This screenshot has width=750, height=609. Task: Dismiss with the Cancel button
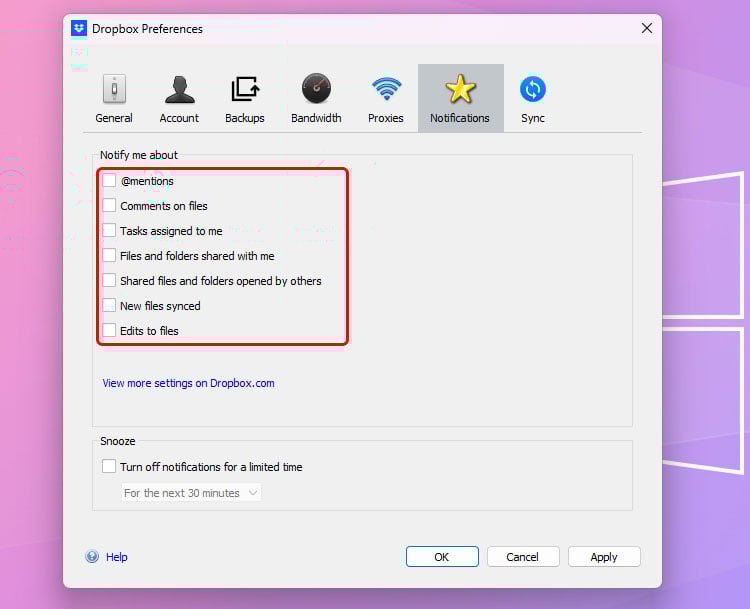[x=523, y=557]
